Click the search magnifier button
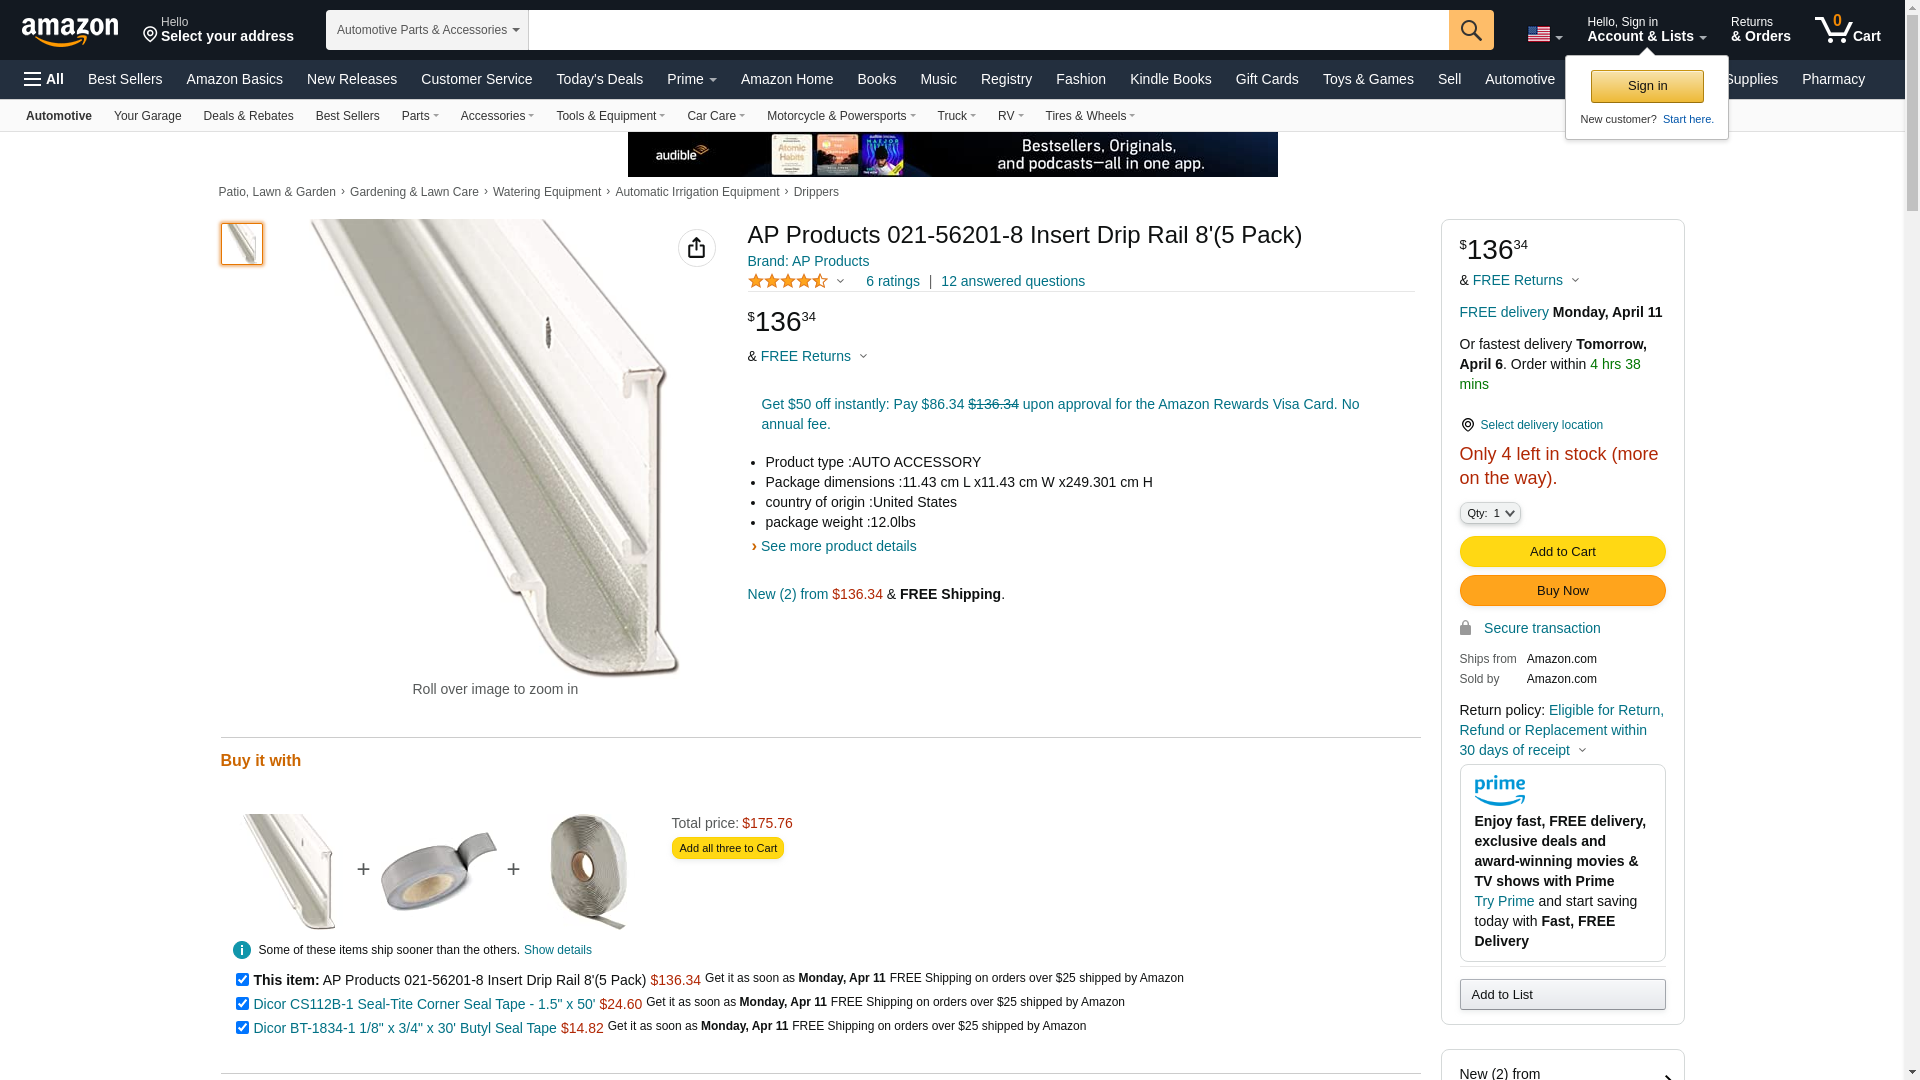Screen dimensions: 1920x1080 [1470, 30]
